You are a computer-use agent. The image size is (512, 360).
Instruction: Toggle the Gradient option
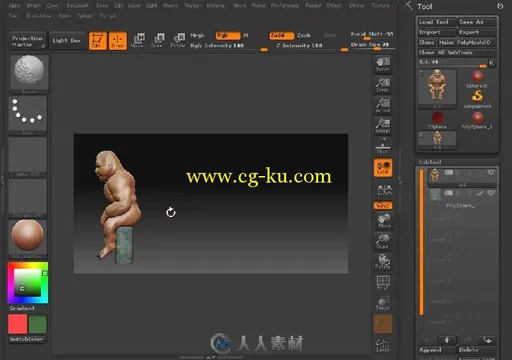[x=22, y=308]
